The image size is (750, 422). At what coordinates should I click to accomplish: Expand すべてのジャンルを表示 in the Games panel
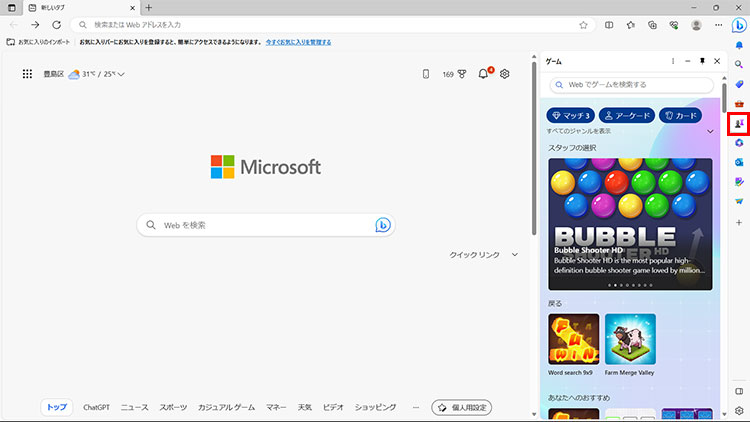[710, 131]
